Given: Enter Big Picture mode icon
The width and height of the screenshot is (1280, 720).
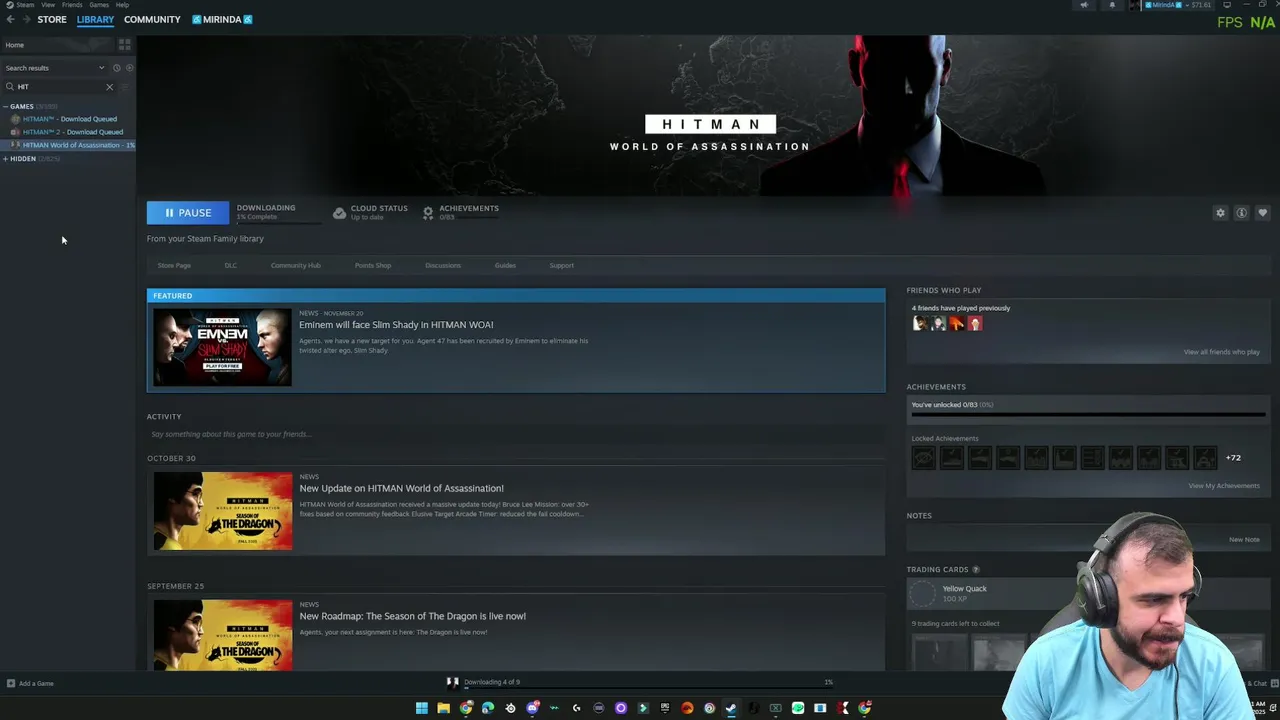Looking at the screenshot, I should (1227, 5).
